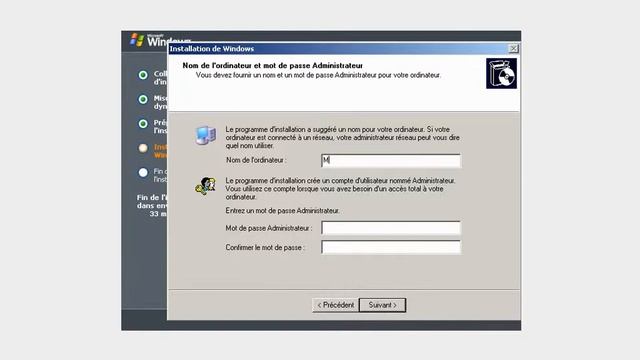The image size is (640, 360).
Task: Focus the Nom de l'ordinateur field
Action: [x=391, y=160]
